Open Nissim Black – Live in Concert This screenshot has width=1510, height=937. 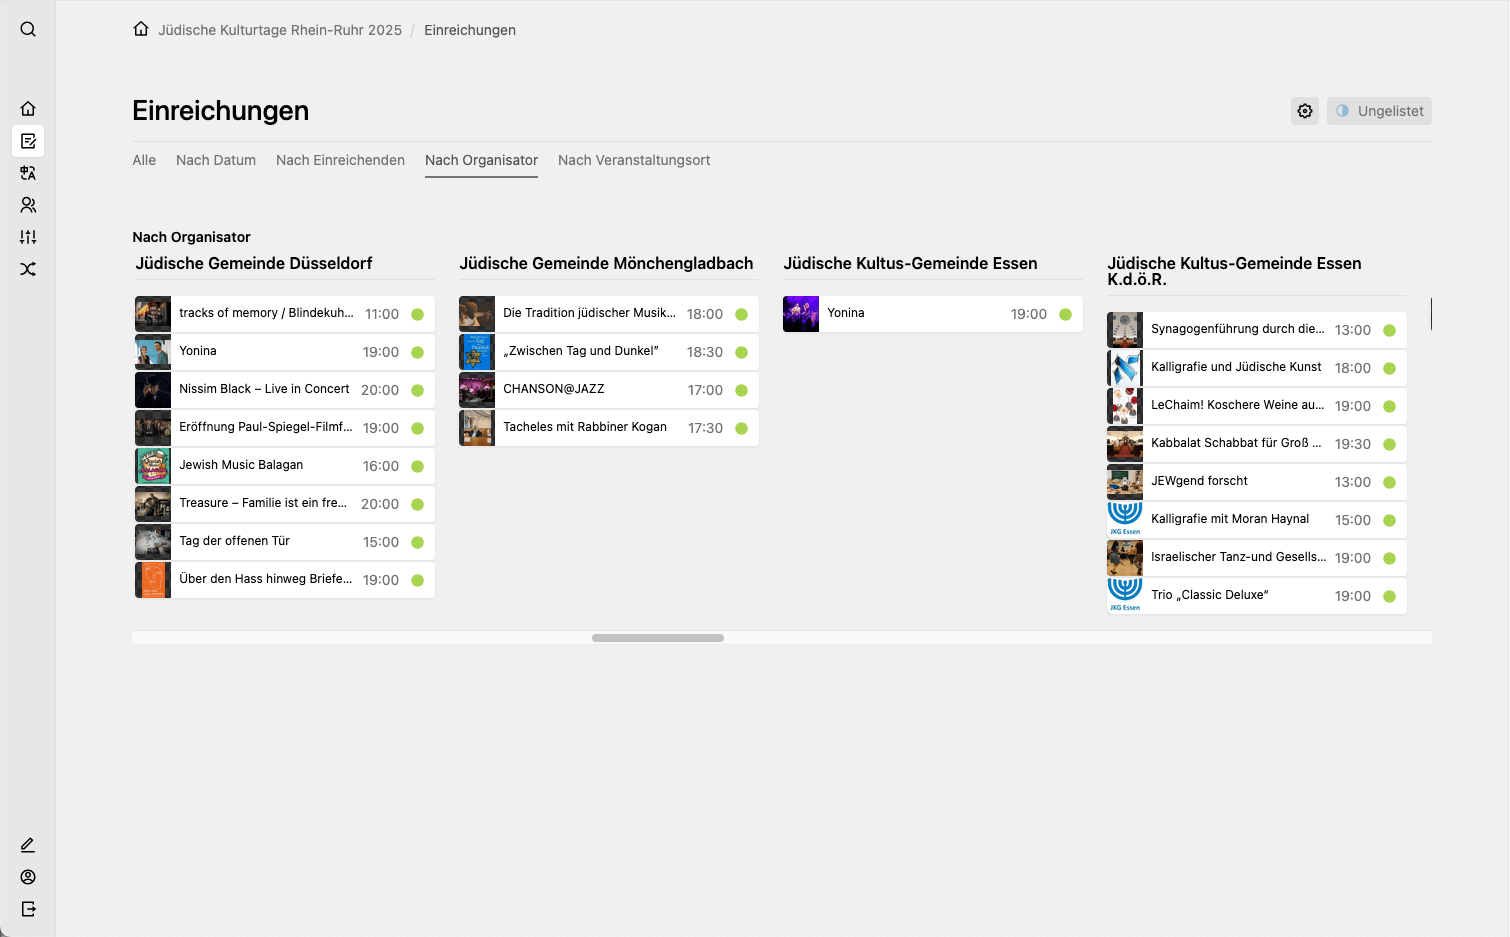click(x=285, y=390)
